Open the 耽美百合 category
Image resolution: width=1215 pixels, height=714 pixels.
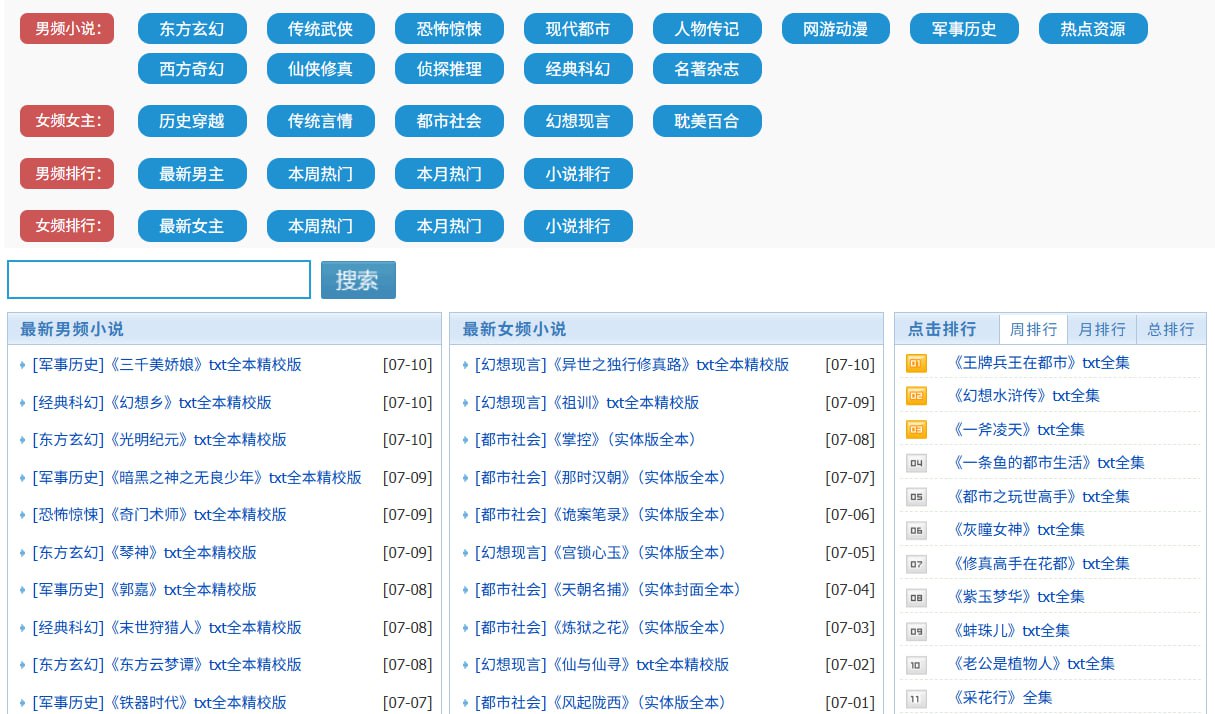coord(707,121)
